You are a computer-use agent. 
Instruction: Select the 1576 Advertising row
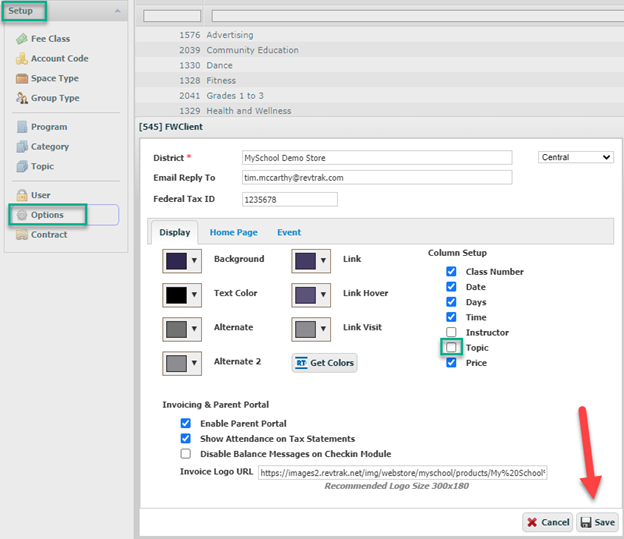pos(380,35)
